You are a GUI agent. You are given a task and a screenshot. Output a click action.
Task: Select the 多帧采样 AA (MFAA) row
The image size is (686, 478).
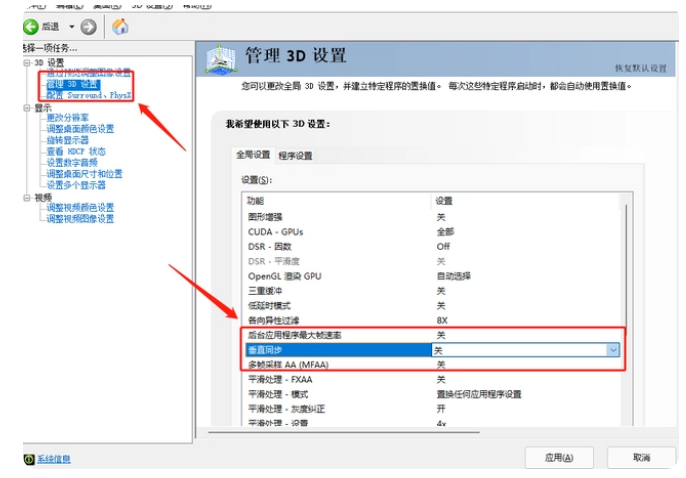pyautogui.click(x=432, y=365)
